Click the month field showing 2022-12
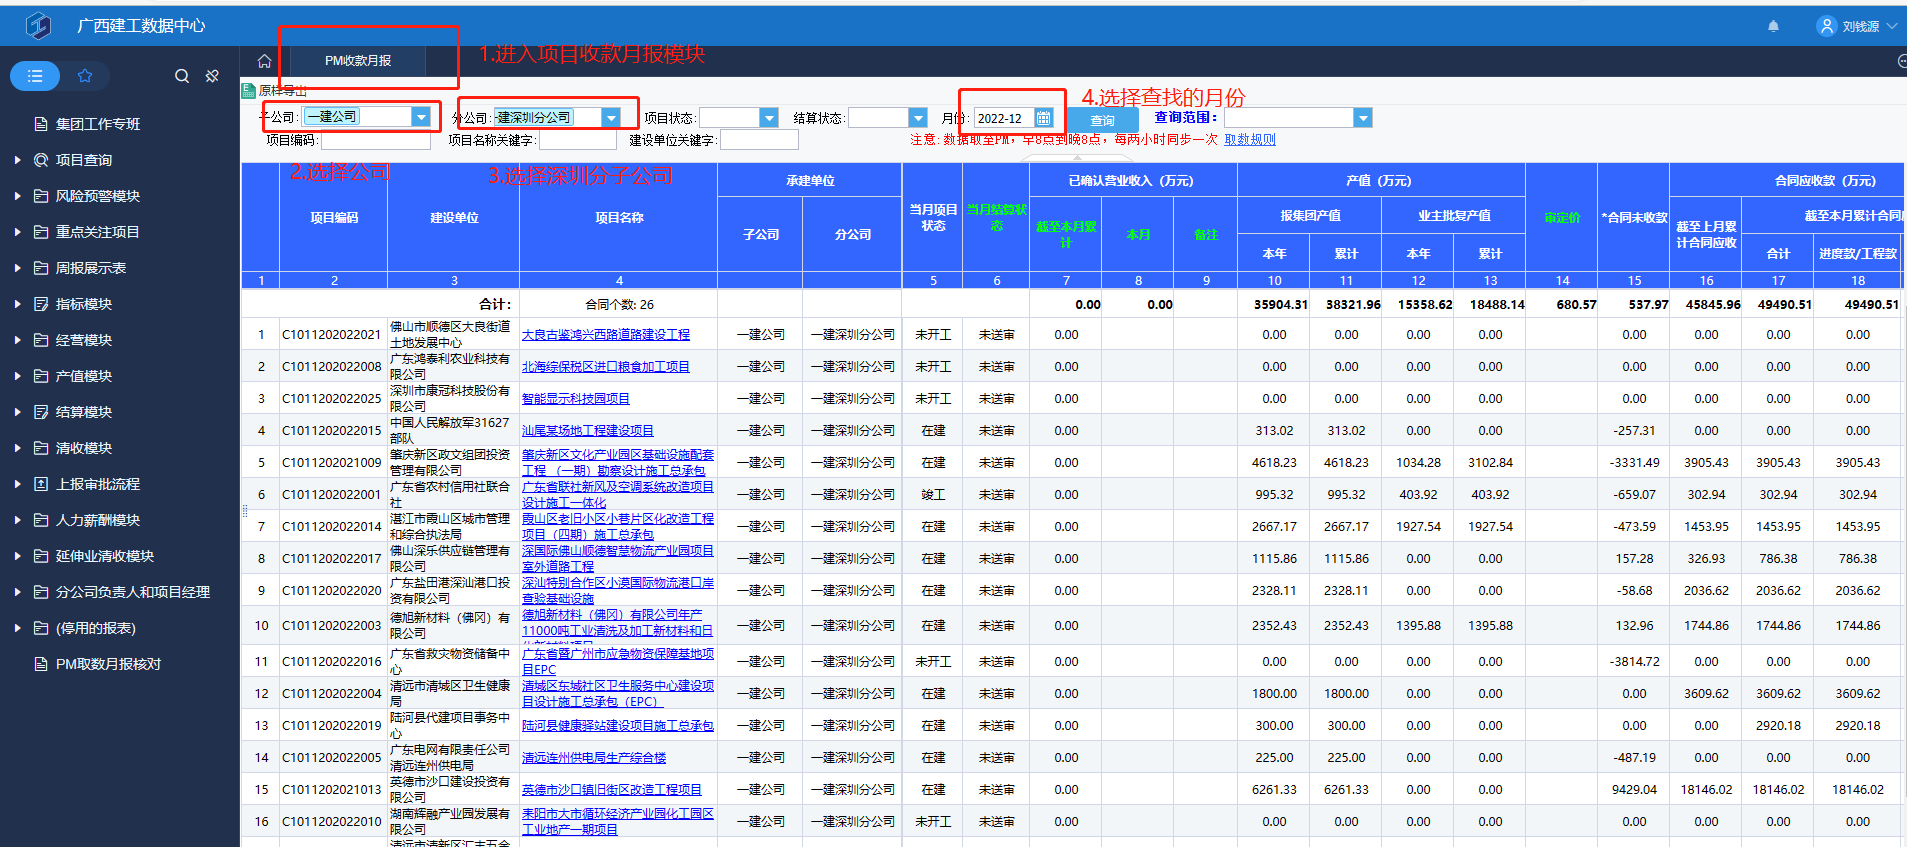 (x=1004, y=118)
